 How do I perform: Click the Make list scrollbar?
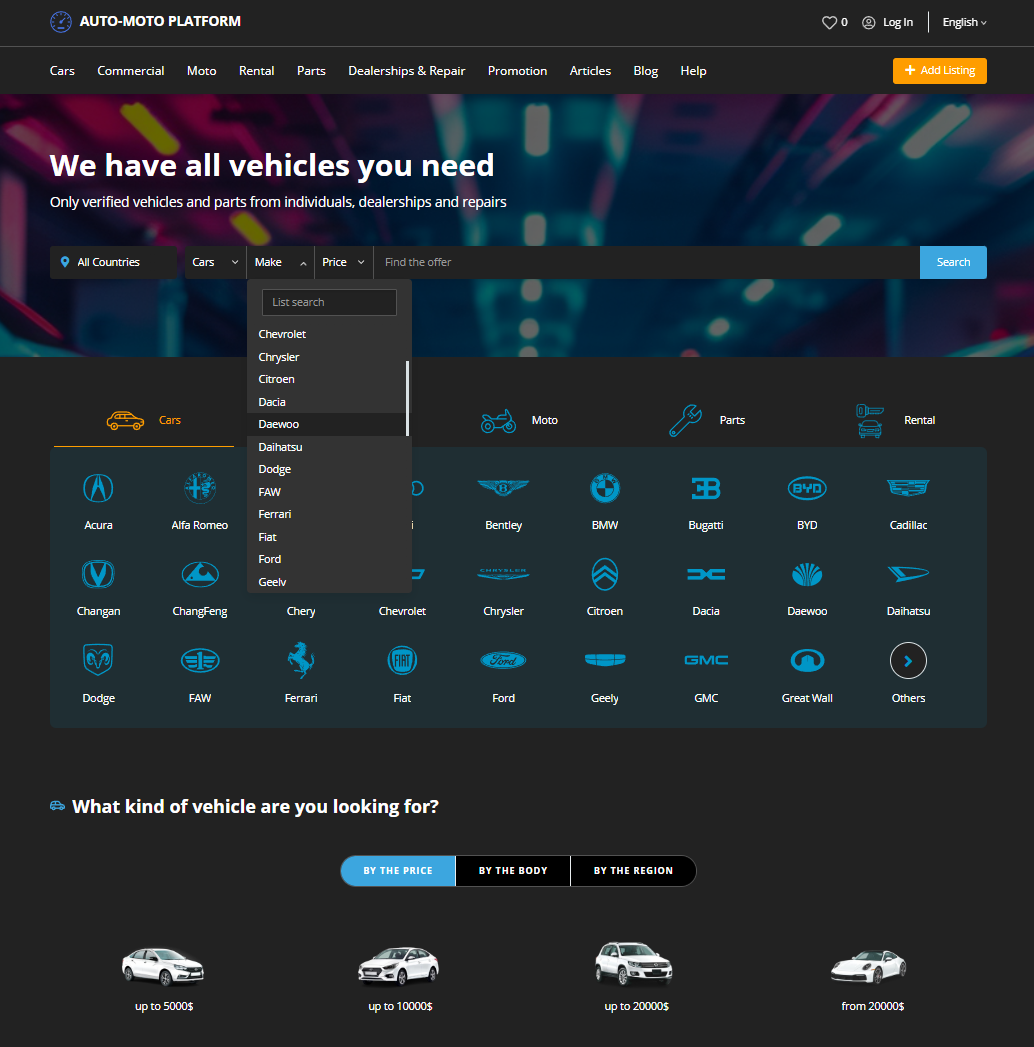coord(407,398)
